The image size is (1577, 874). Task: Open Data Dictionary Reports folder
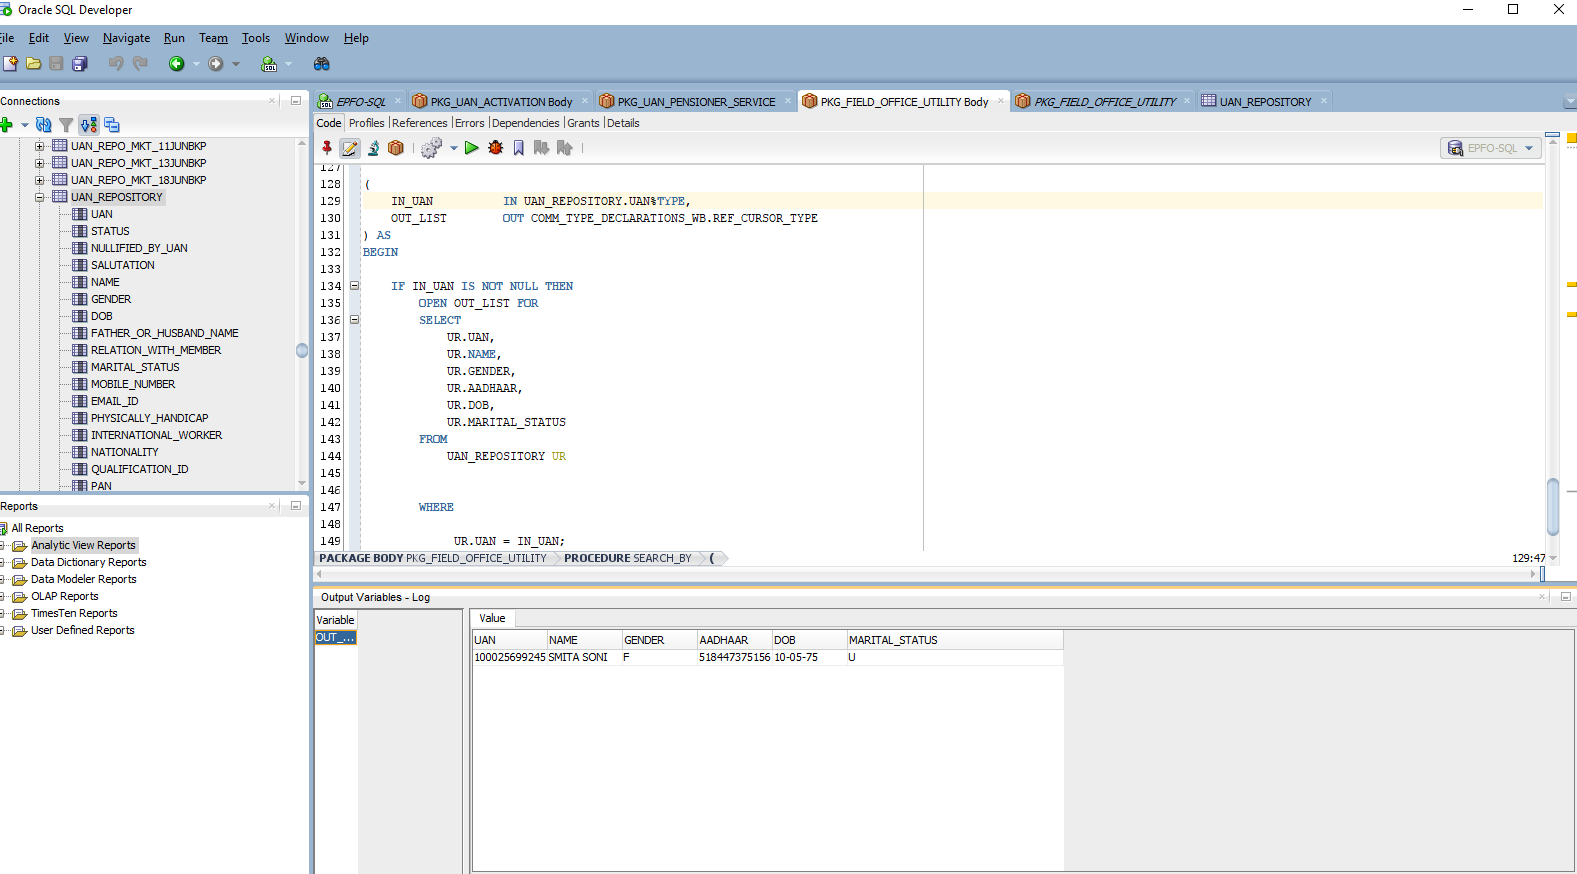pyautogui.click(x=88, y=562)
